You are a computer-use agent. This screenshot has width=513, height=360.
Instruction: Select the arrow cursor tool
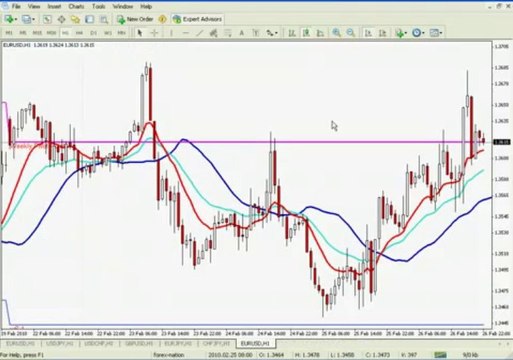[140, 33]
